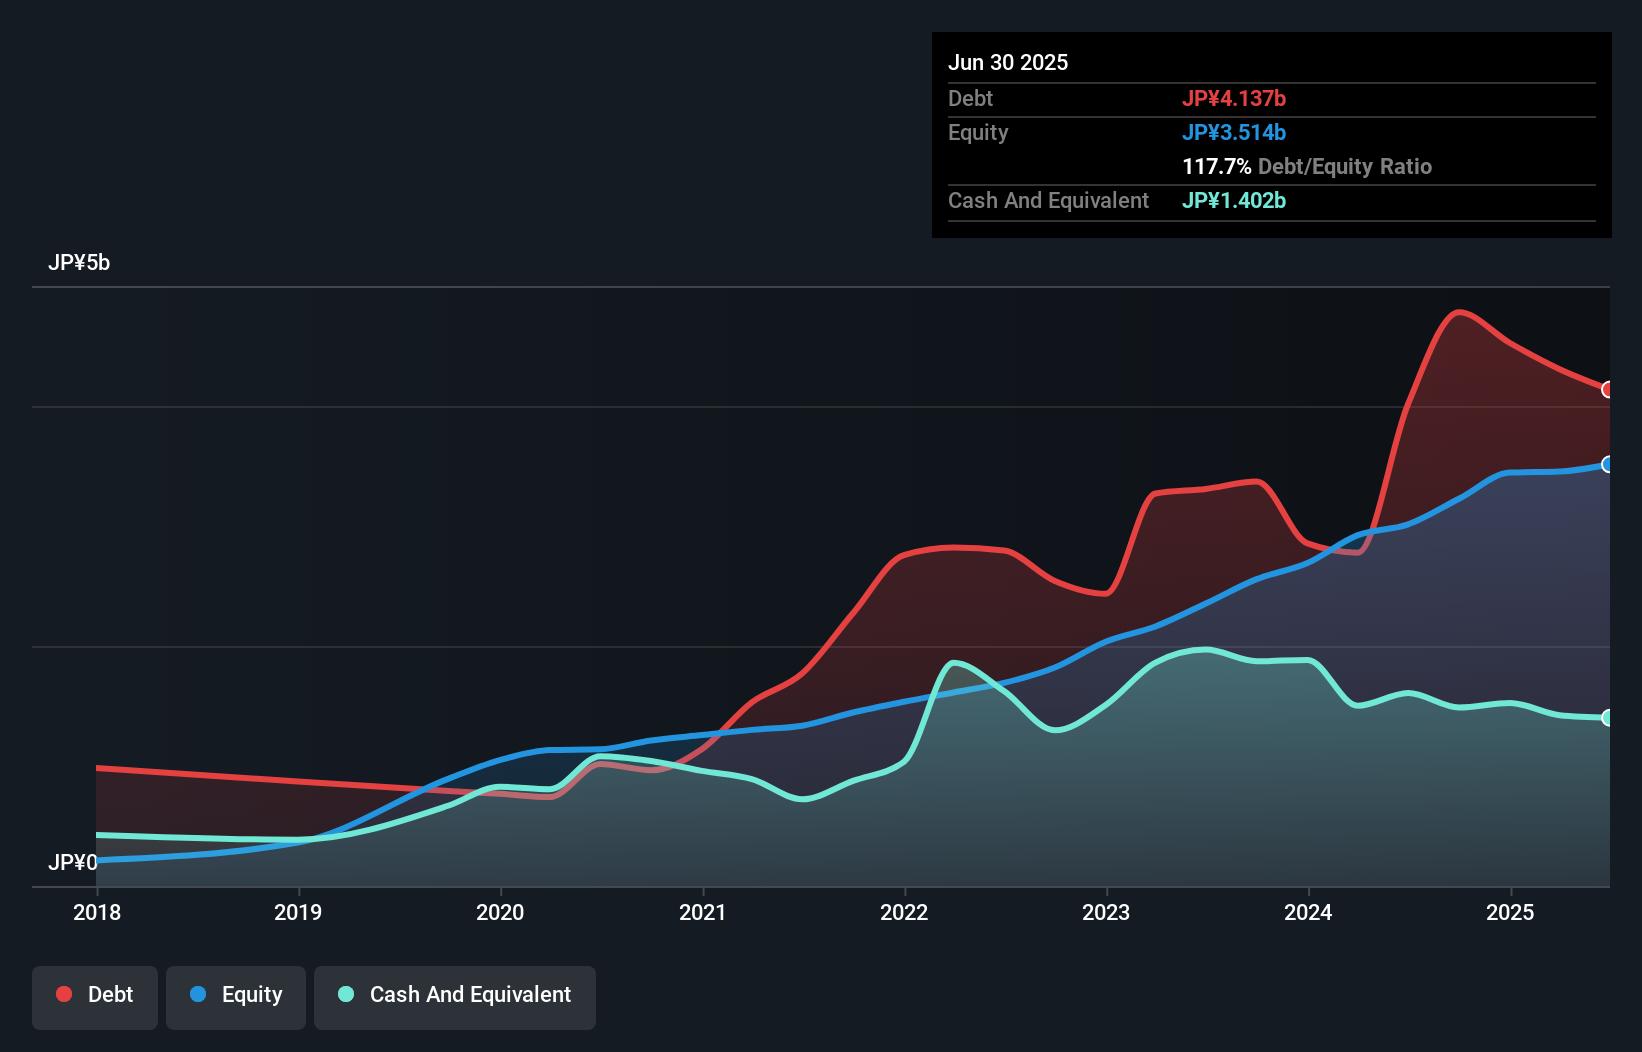Click the JP¥5b gridline label
Screen dimensions: 1642x1052
point(80,262)
